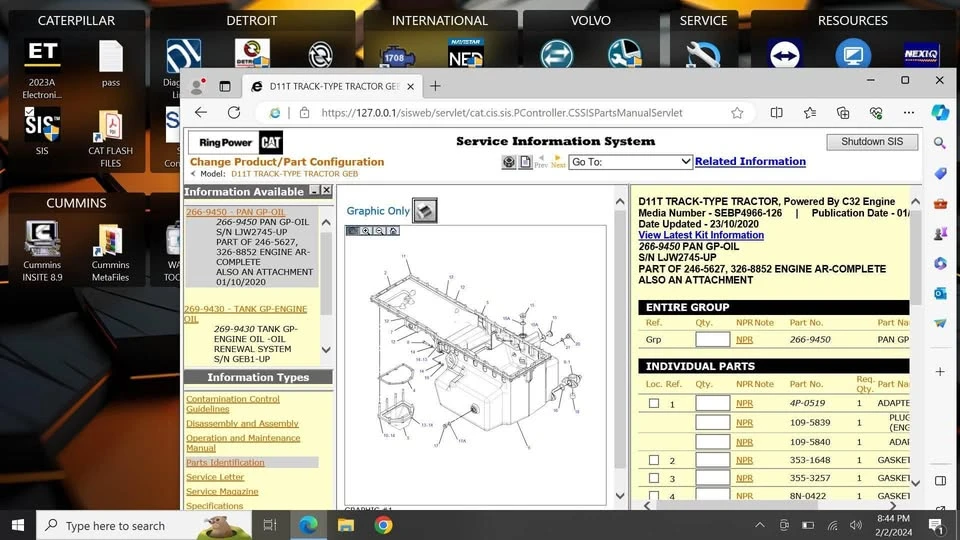
Task: Open the Edge split screen button
Action: click(776, 113)
